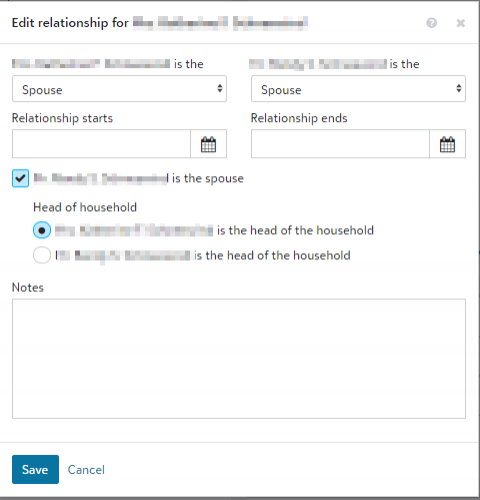Focus the Relationship starts date field
This screenshot has width=480, height=500.
click(101, 144)
